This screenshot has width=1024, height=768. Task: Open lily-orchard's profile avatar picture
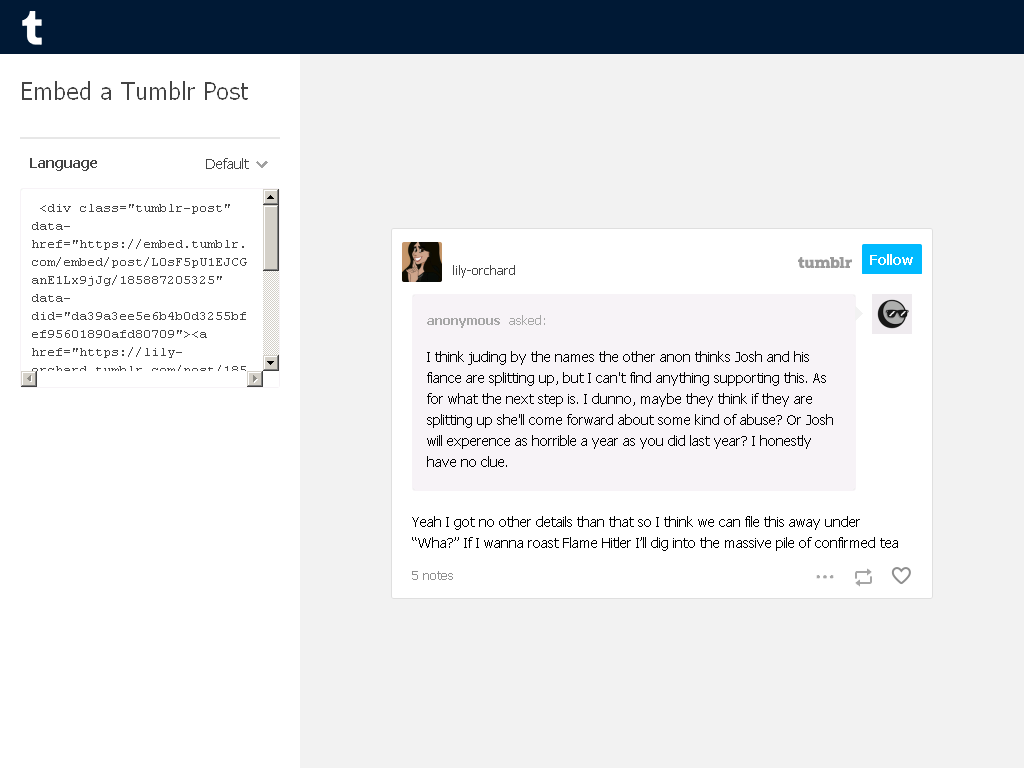[422, 262]
